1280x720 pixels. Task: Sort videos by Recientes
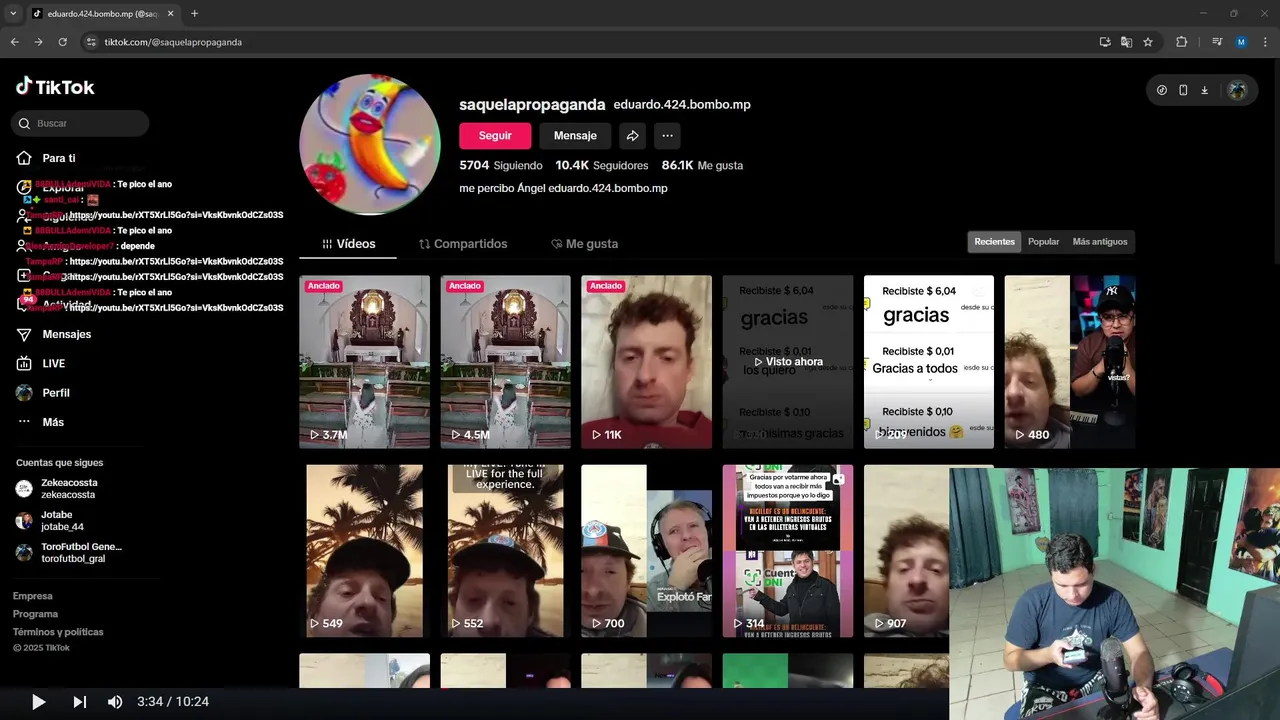995,242
